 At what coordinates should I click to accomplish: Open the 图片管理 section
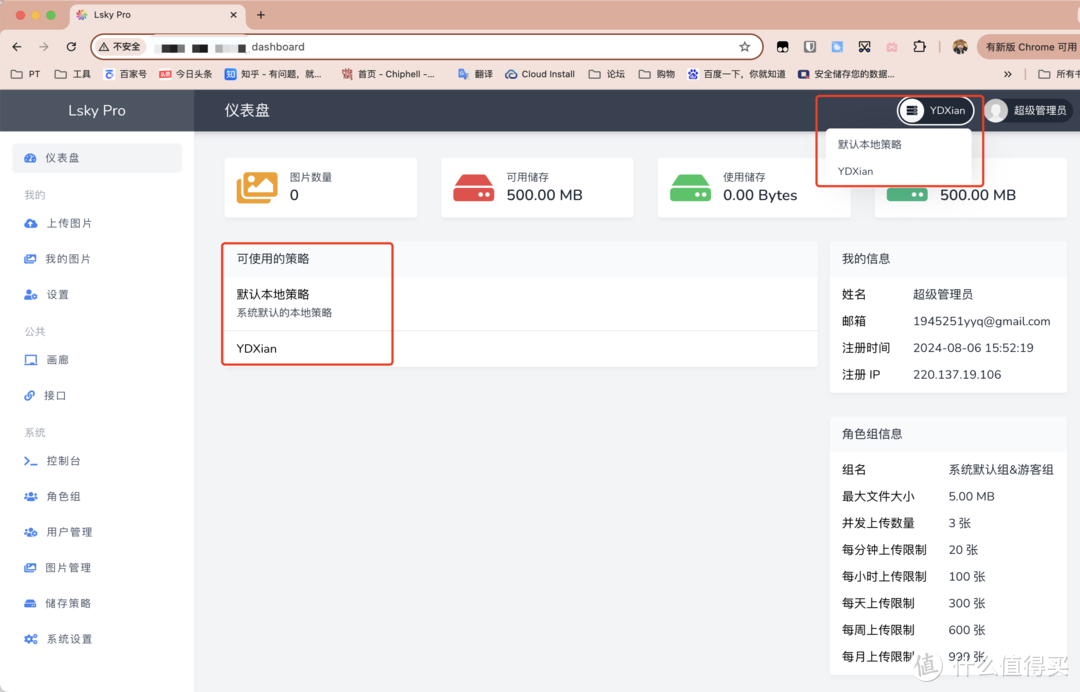(67, 567)
